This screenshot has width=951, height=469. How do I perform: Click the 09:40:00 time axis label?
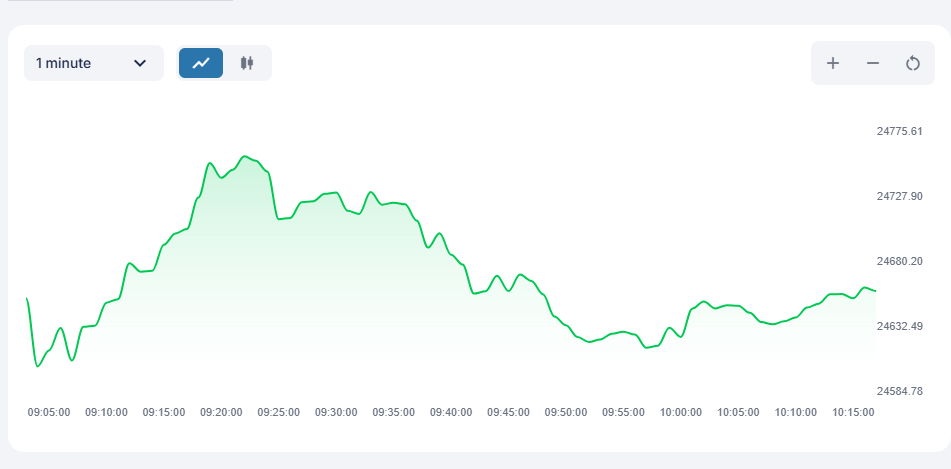(x=451, y=411)
